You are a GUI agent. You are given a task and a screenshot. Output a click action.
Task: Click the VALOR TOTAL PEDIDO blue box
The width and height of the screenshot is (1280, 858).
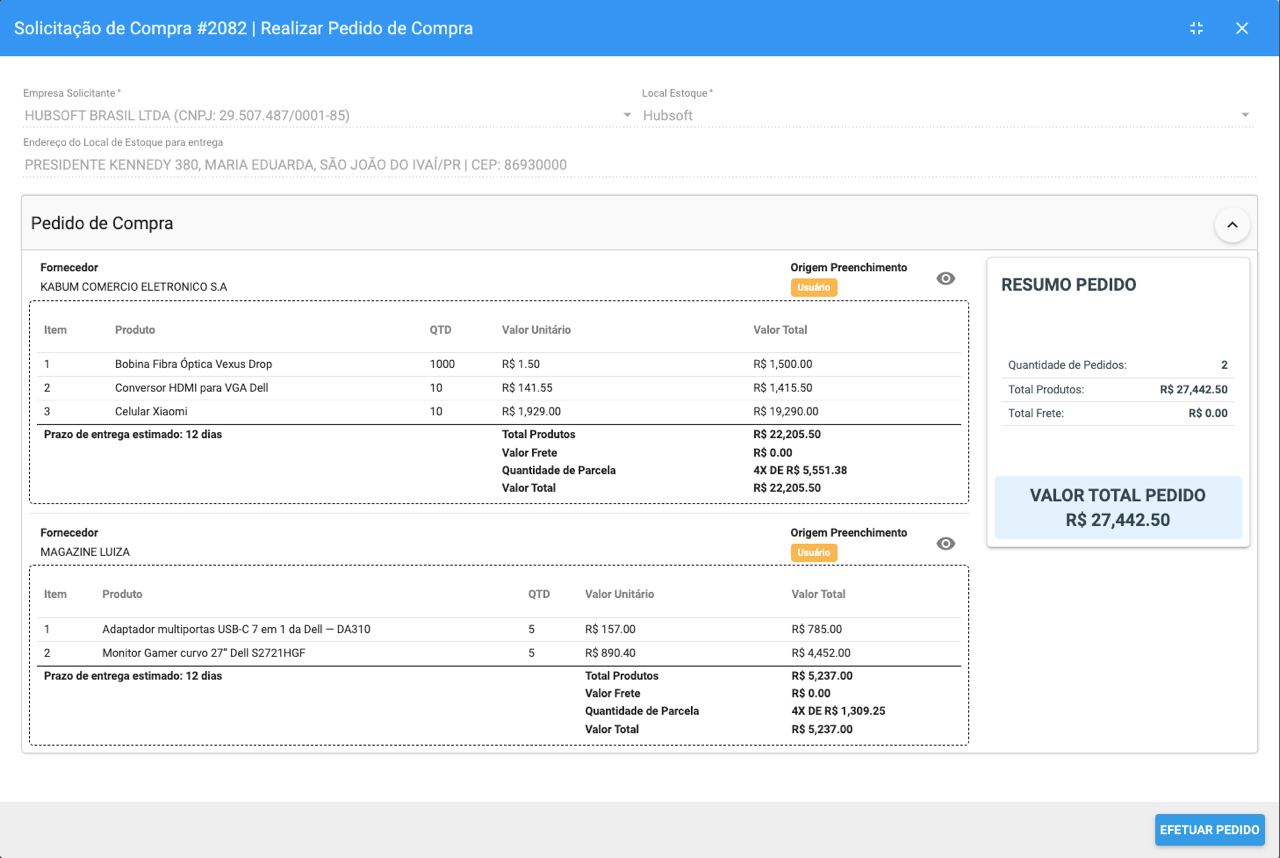click(x=1117, y=507)
